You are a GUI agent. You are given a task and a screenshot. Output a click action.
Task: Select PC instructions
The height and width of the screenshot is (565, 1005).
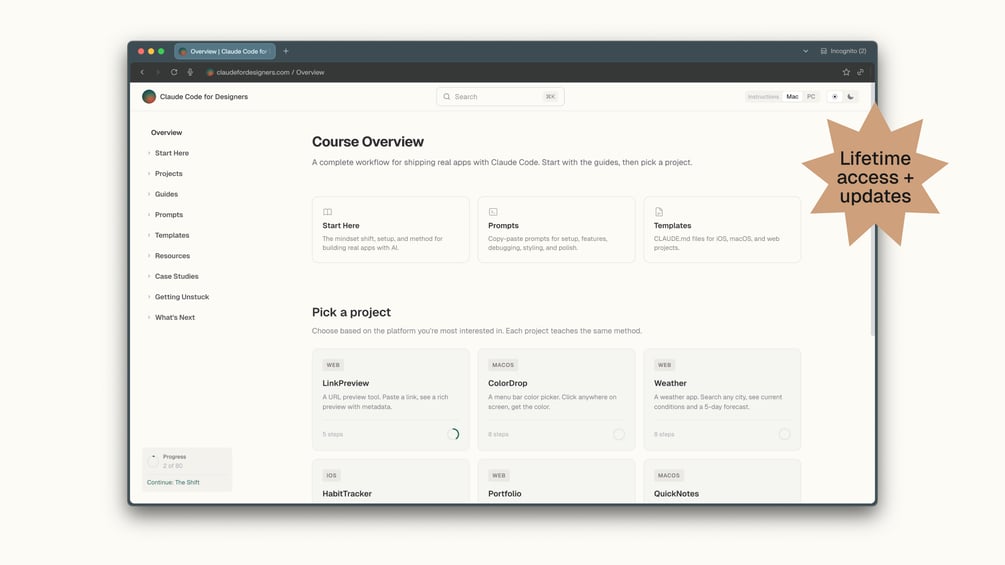(811, 97)
